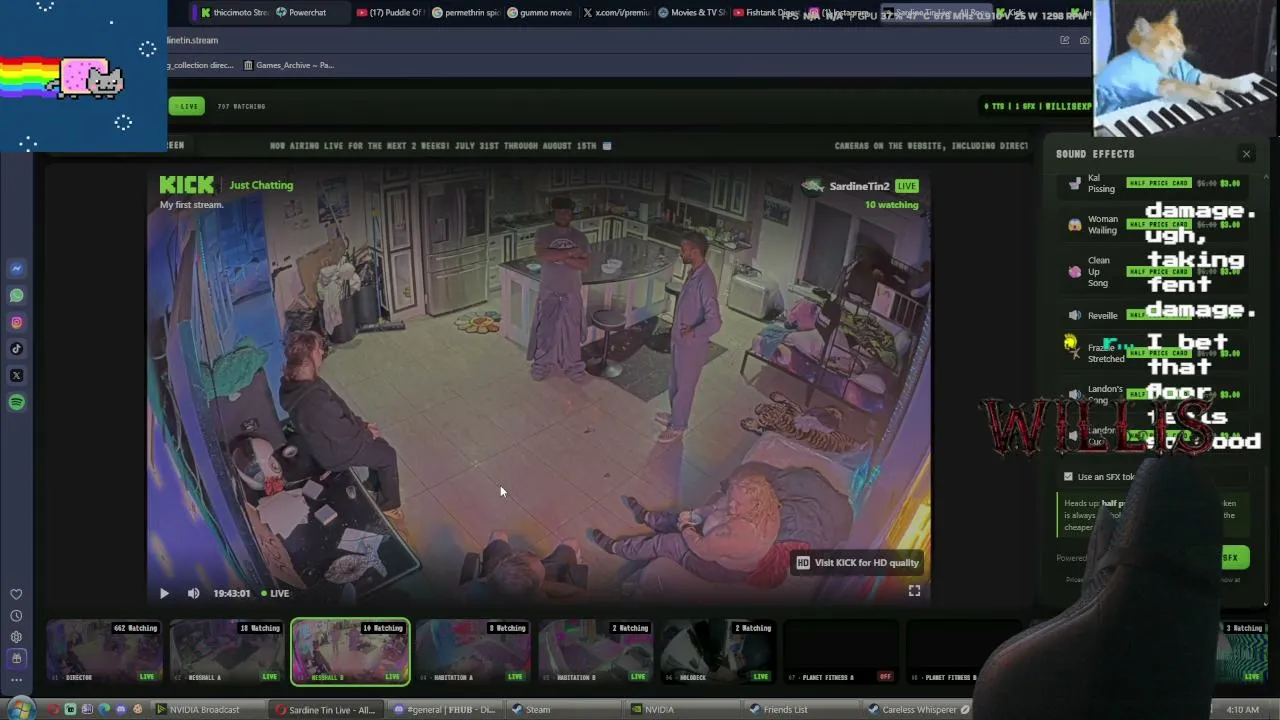The width and height of the screenshot is (1280, 720).
Task: Open the Director camera thumbnail
Action: (104, 652)
